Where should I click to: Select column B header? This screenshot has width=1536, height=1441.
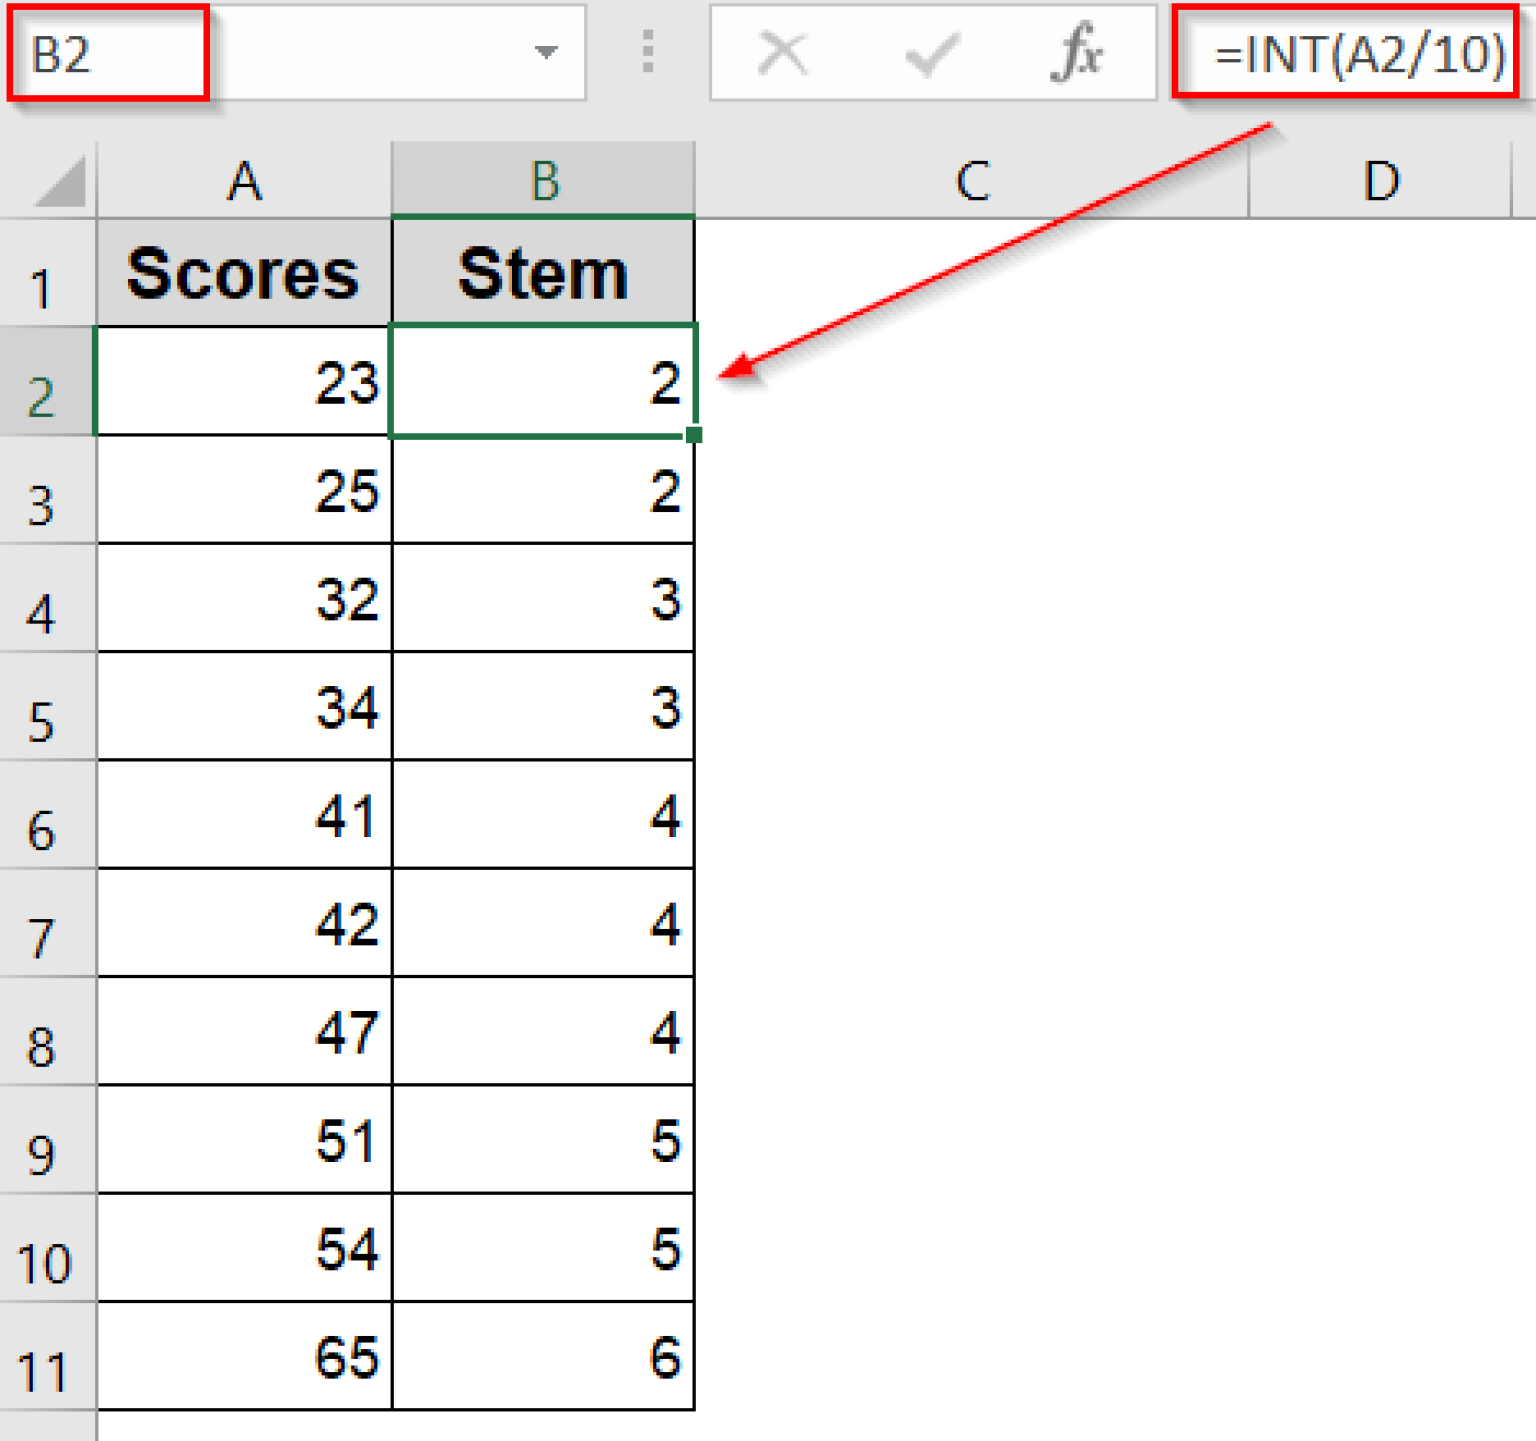tap(544, 180)
